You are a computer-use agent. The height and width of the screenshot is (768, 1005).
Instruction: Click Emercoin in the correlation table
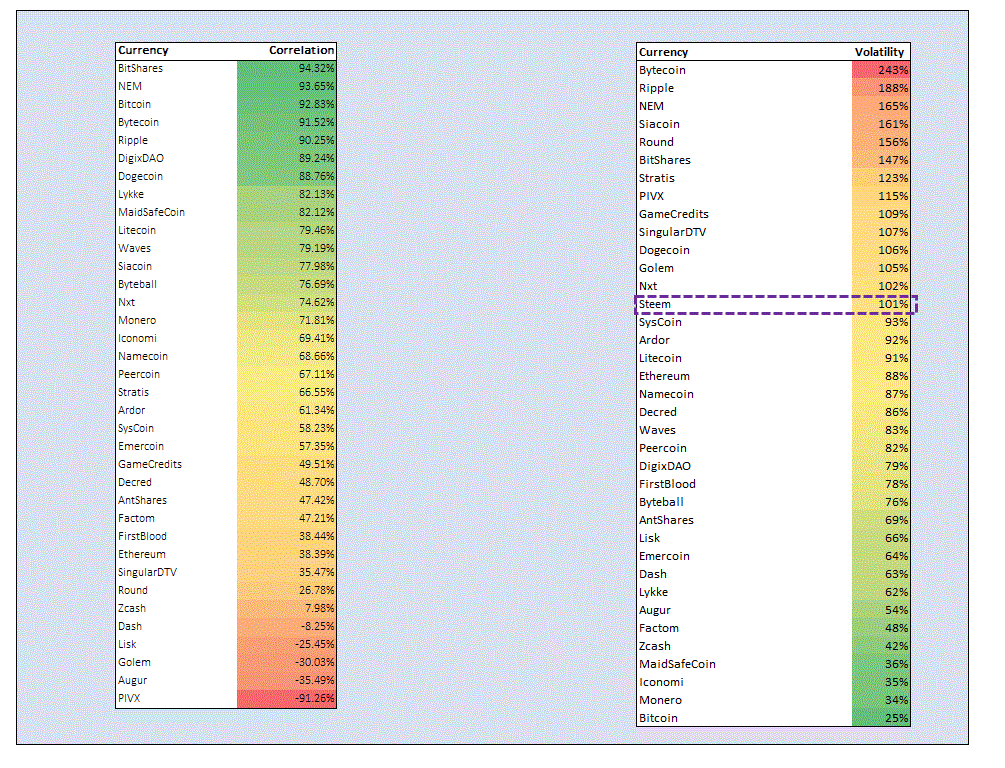pyautogui.click(x=141, y=446)
